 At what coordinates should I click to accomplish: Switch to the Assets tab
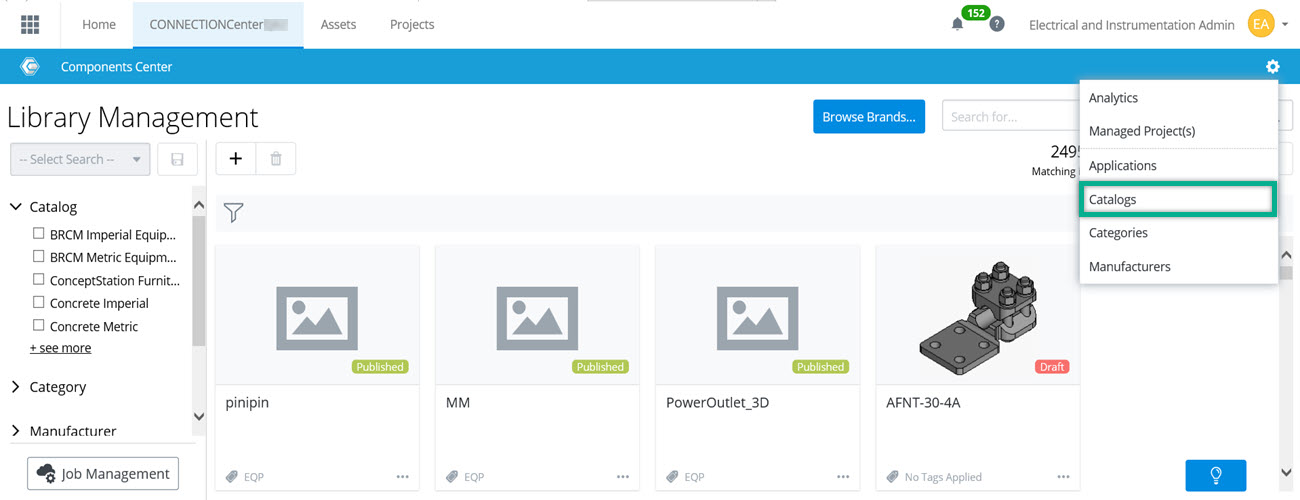338,25
